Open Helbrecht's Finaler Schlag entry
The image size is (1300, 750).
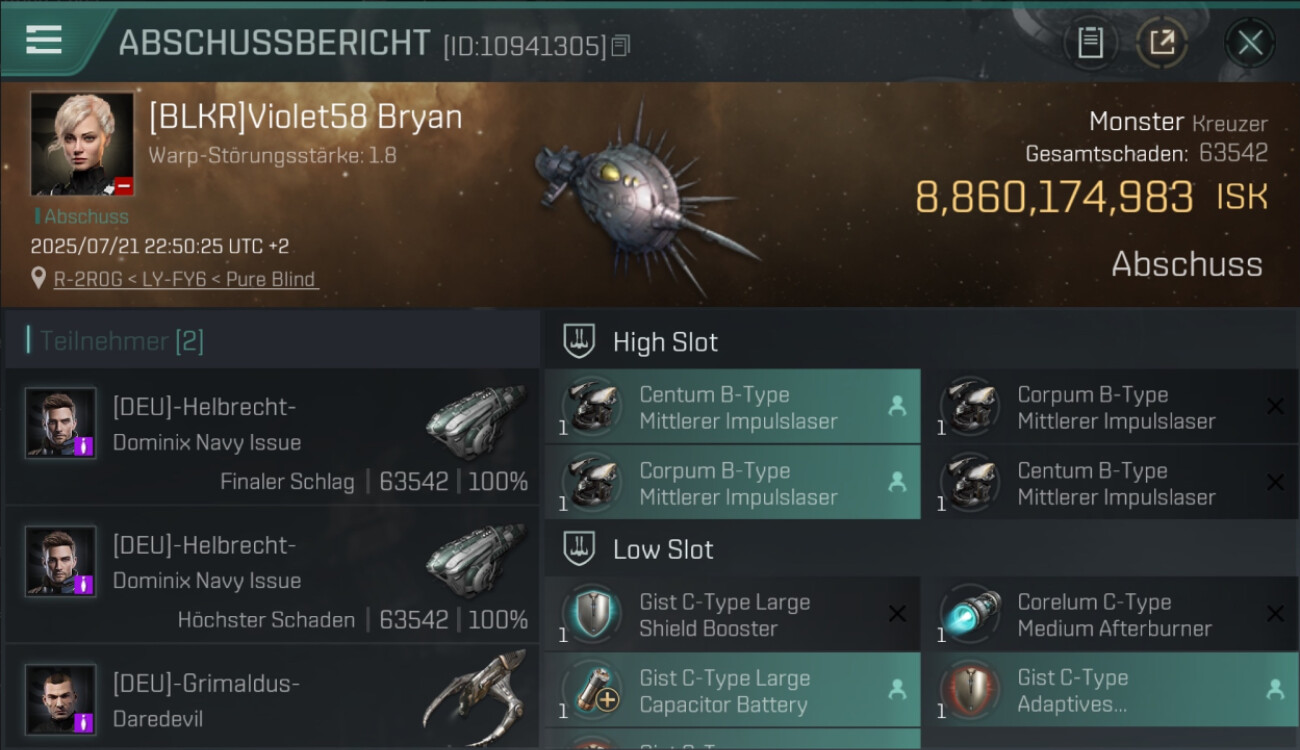(272, 438)
